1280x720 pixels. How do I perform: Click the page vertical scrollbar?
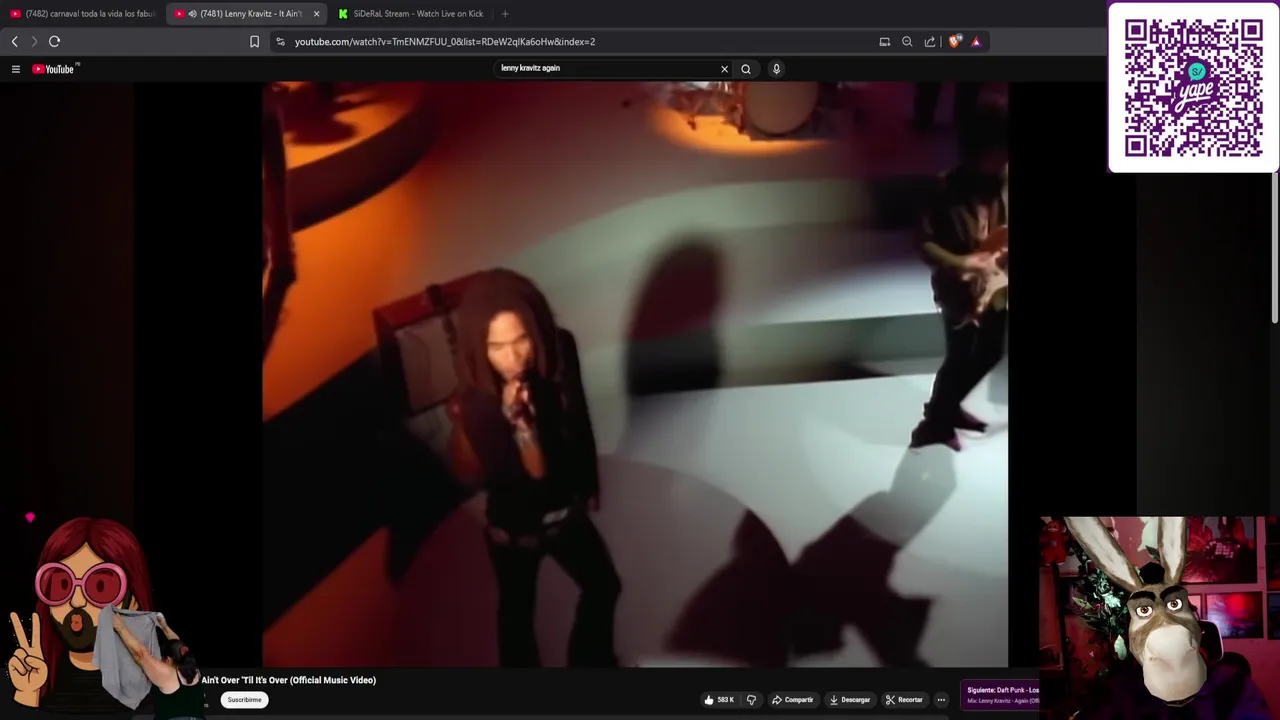pyautogui.click(x=1275, y=250)
